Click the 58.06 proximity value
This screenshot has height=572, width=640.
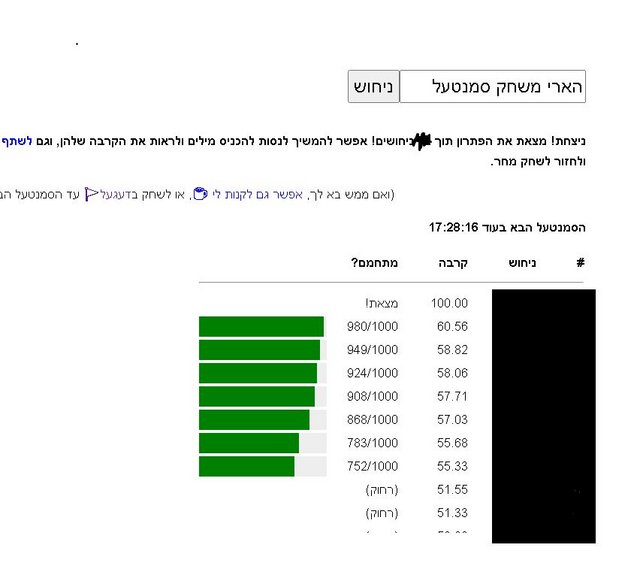(452, 373)
